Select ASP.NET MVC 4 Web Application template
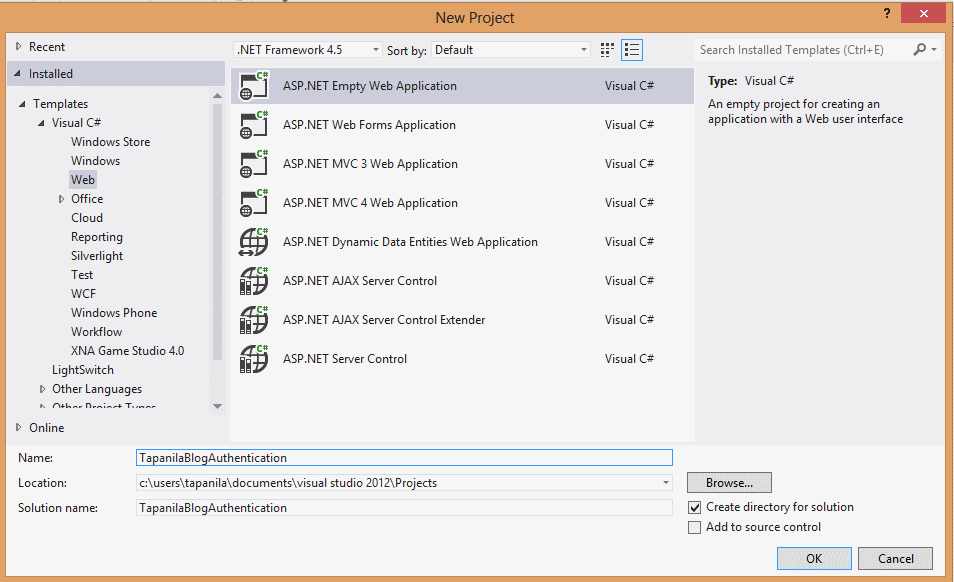 pyautogui.click(x=370, y=203)
